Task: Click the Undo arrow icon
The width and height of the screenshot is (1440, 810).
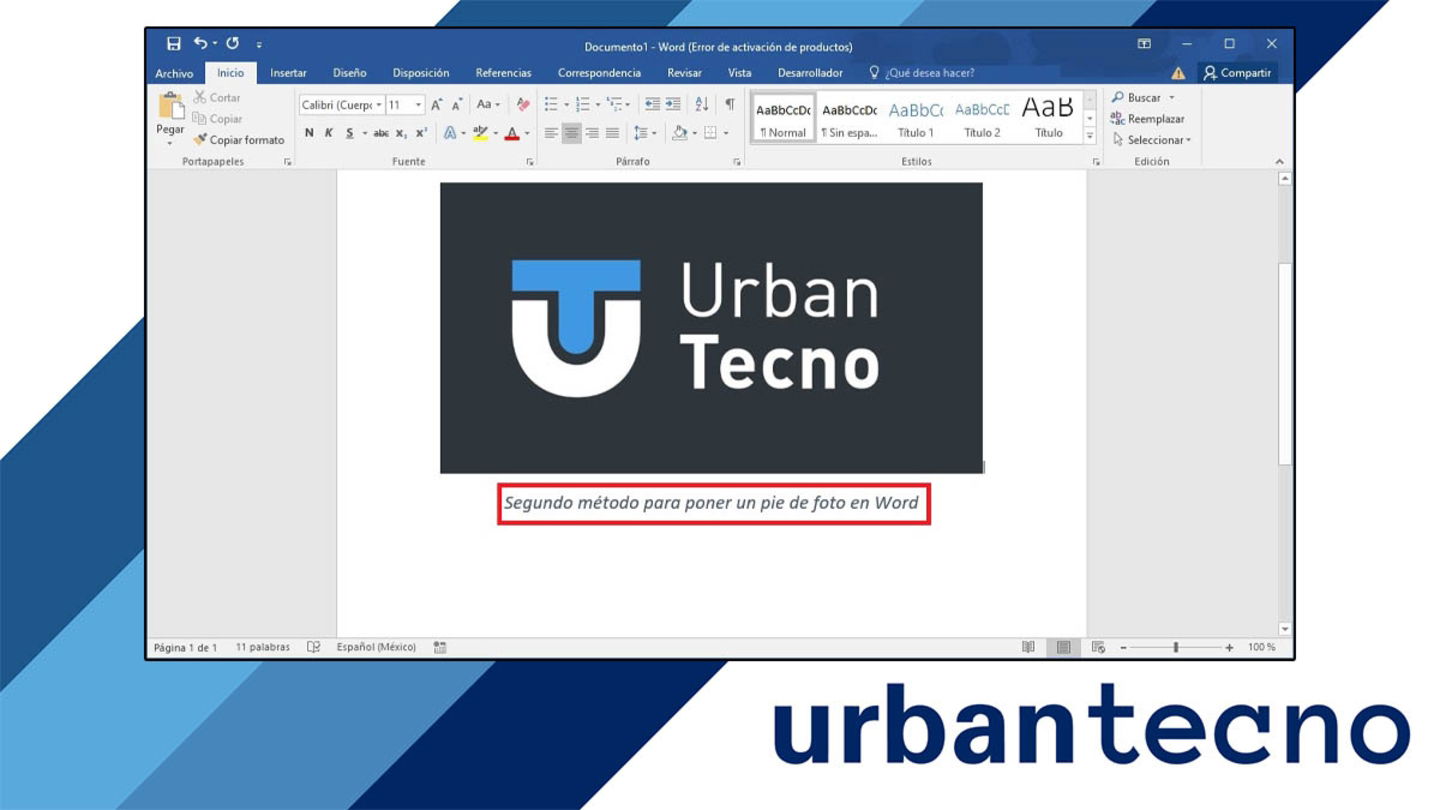Action: pyautogui.click(x=201, y=43)
